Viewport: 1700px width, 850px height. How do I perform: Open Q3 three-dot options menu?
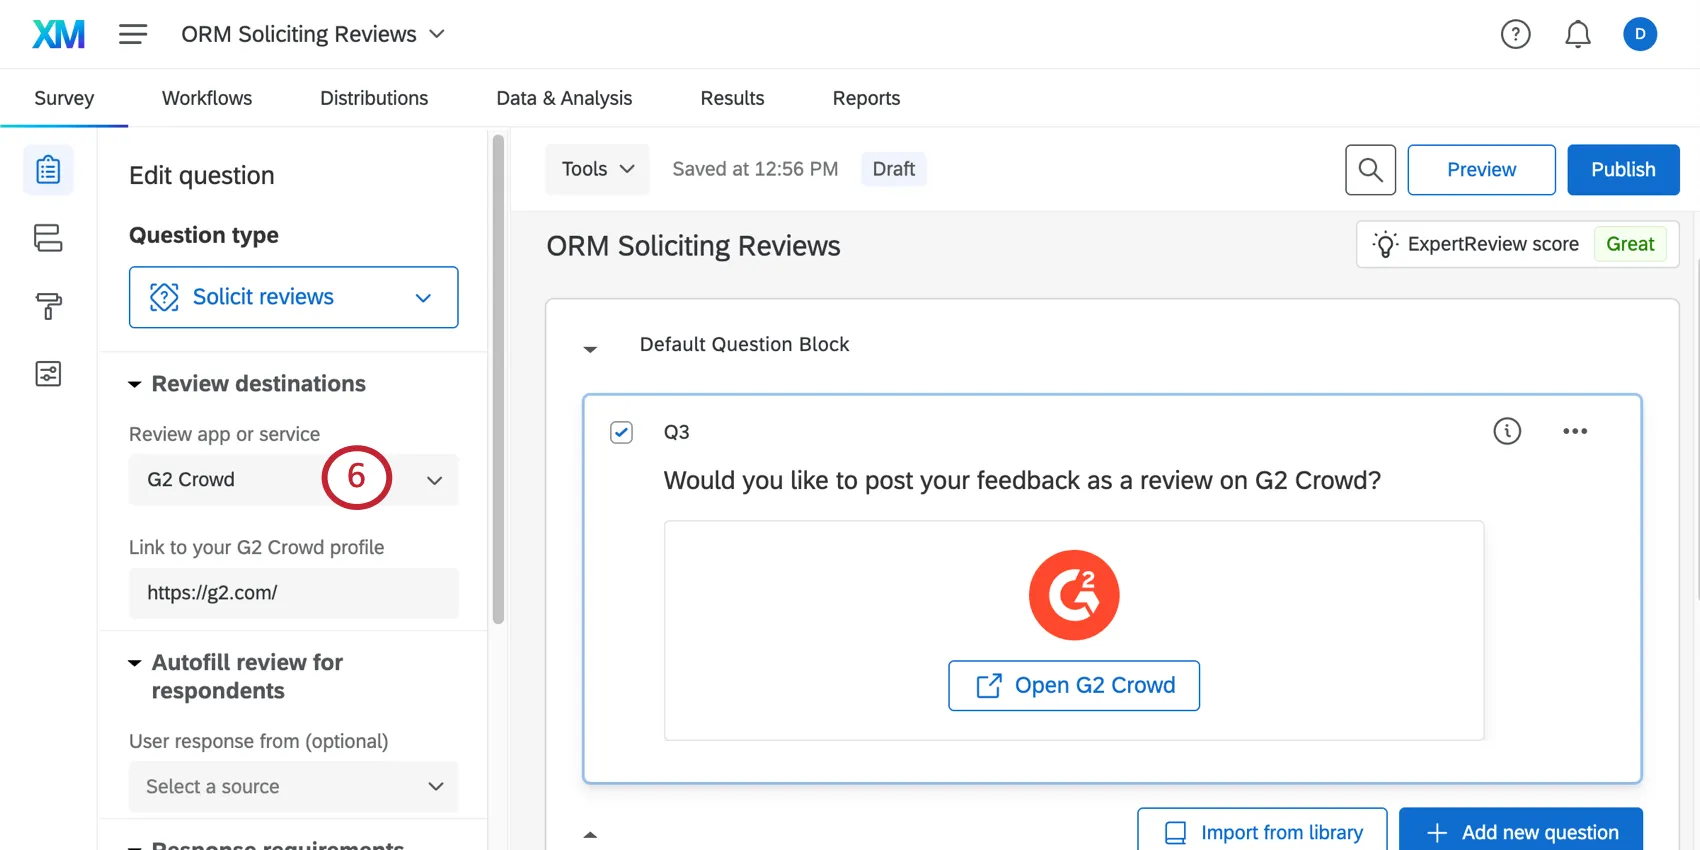click(x=1575, y=431)
